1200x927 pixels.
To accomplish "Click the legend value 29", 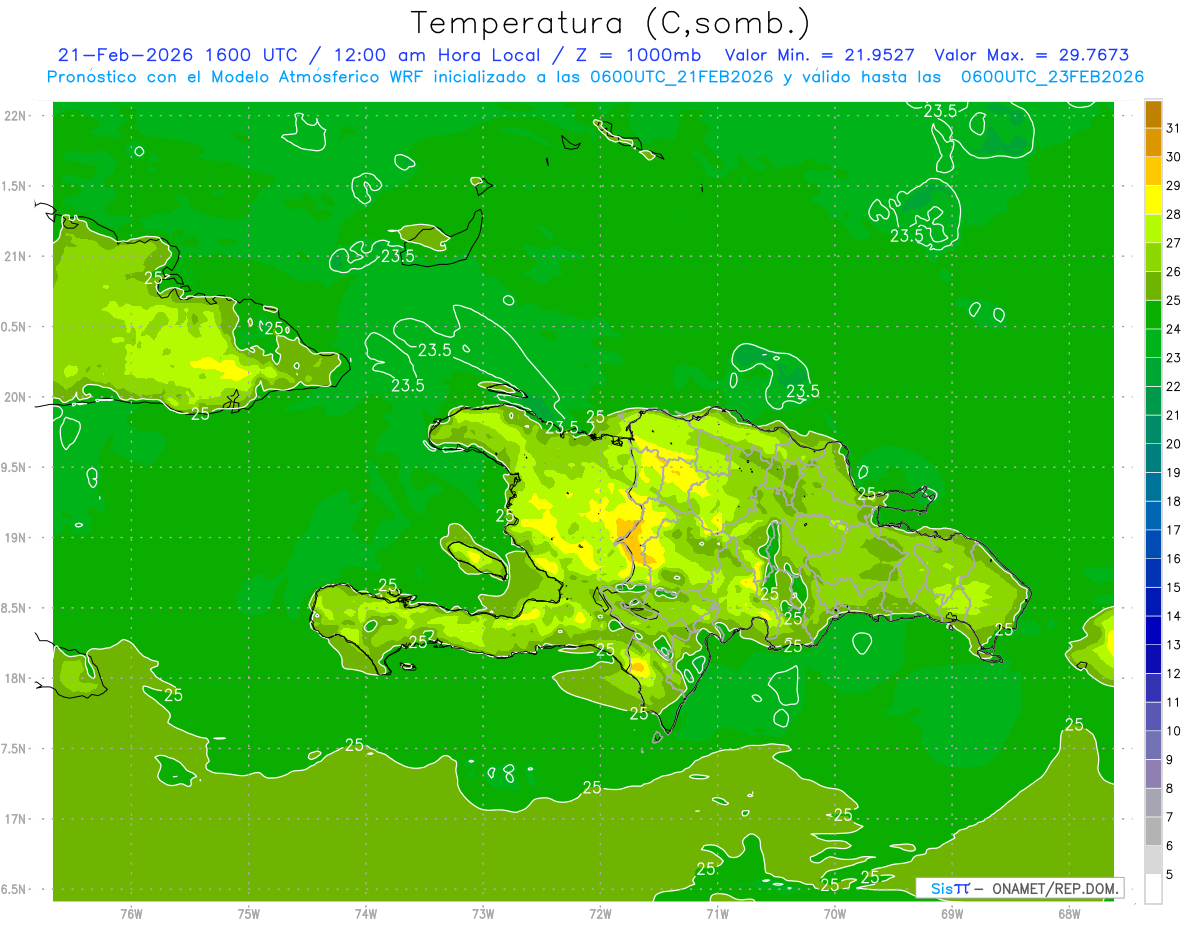I will [1173, 186].
